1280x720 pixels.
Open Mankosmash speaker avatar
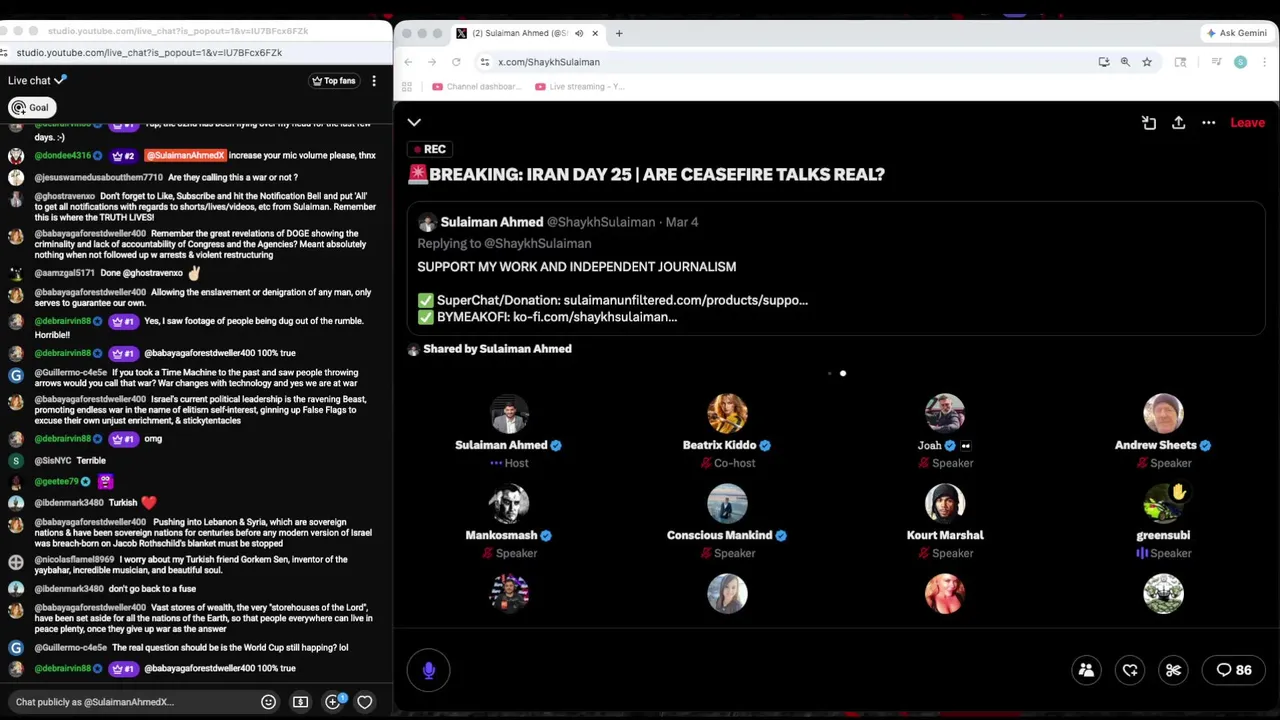coord(509,504)
